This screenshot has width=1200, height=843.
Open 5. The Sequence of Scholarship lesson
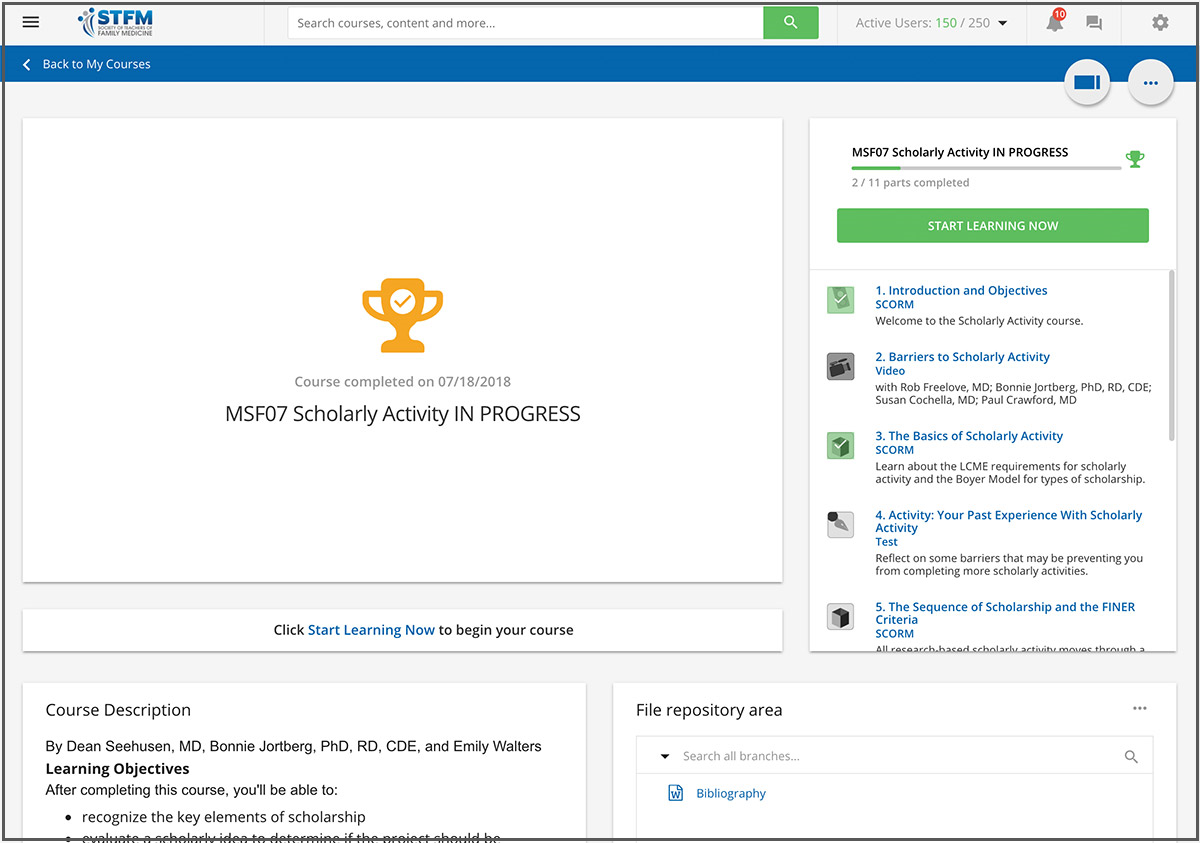1006,613
